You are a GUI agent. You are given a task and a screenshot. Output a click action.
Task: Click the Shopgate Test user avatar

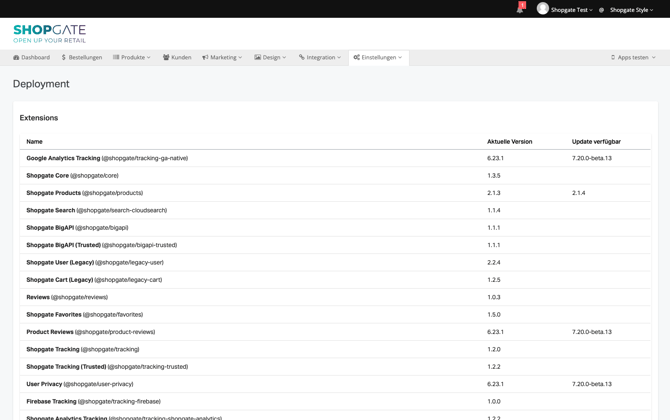pyautogui.click(x=543, y=9)
